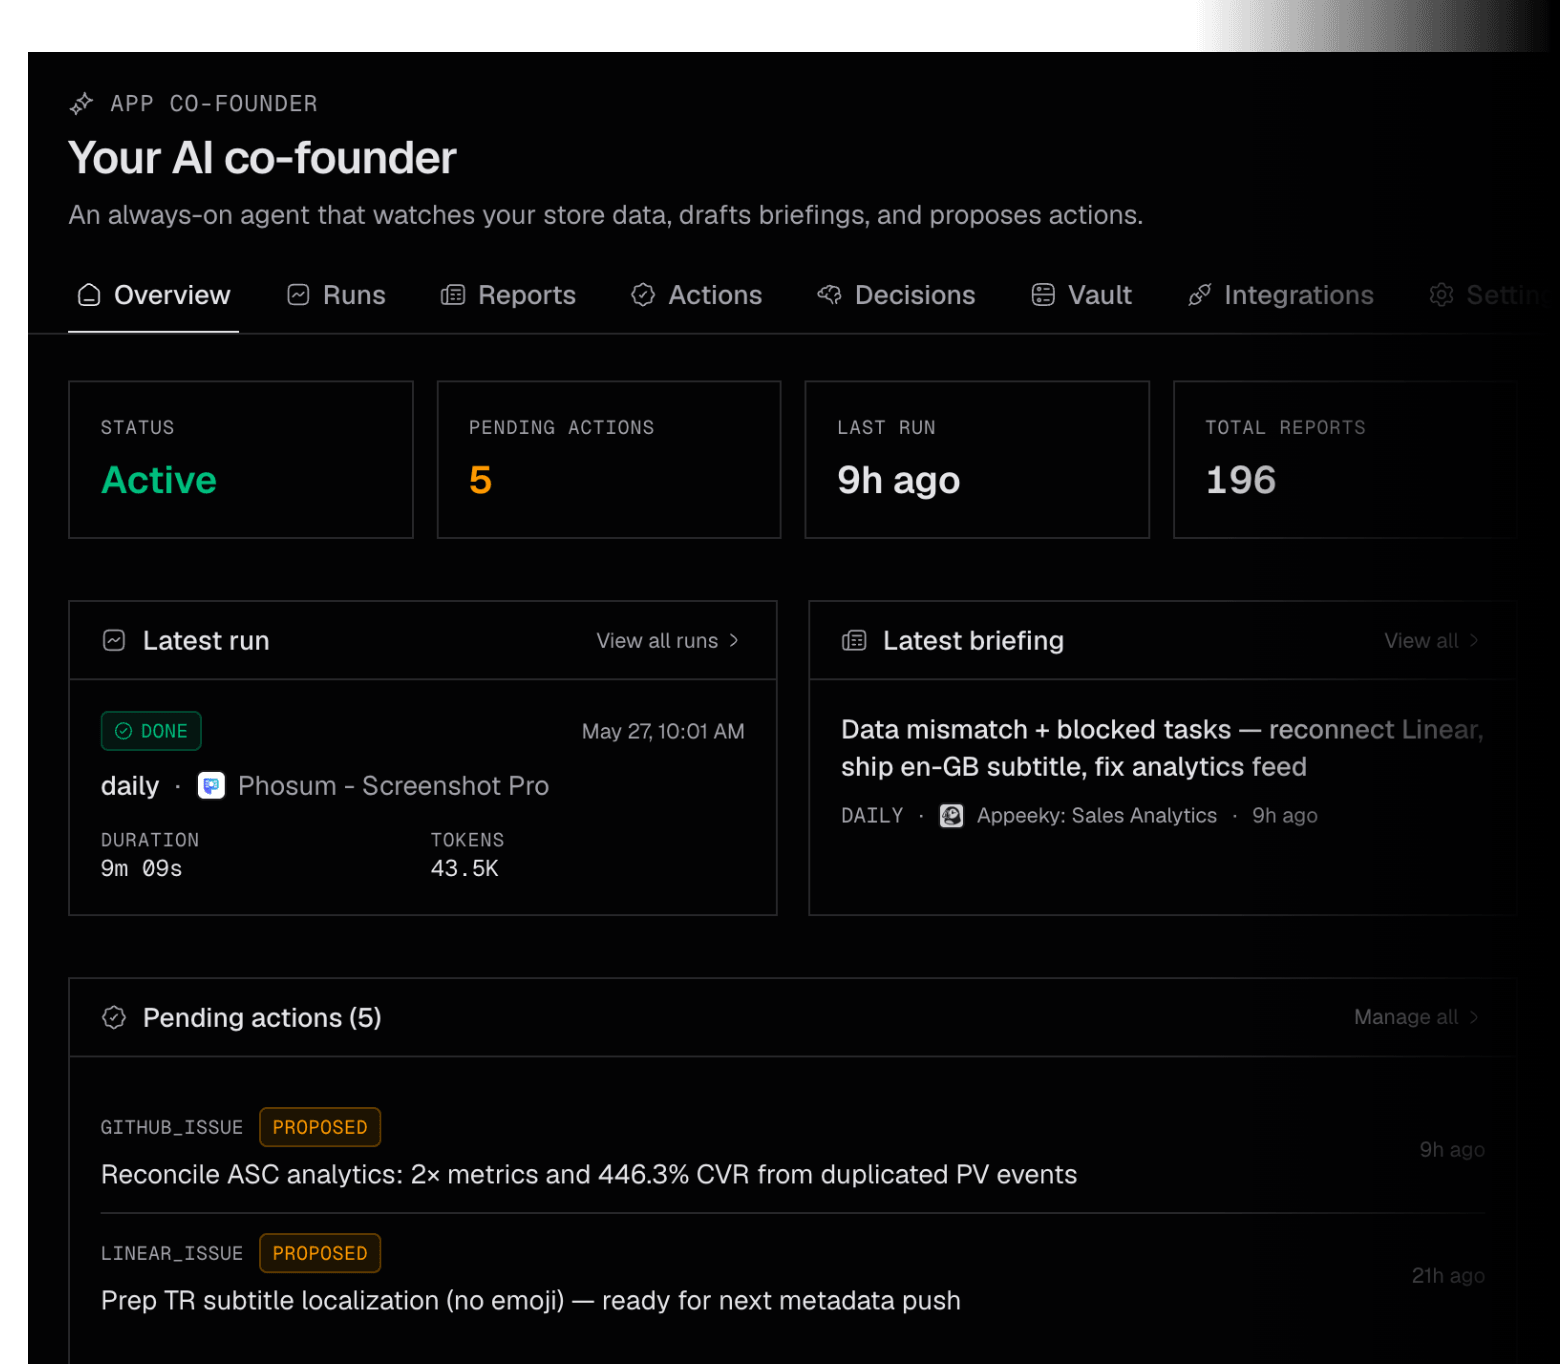
Task: Click the total reports value 196
Action: tap(1241, 481)
